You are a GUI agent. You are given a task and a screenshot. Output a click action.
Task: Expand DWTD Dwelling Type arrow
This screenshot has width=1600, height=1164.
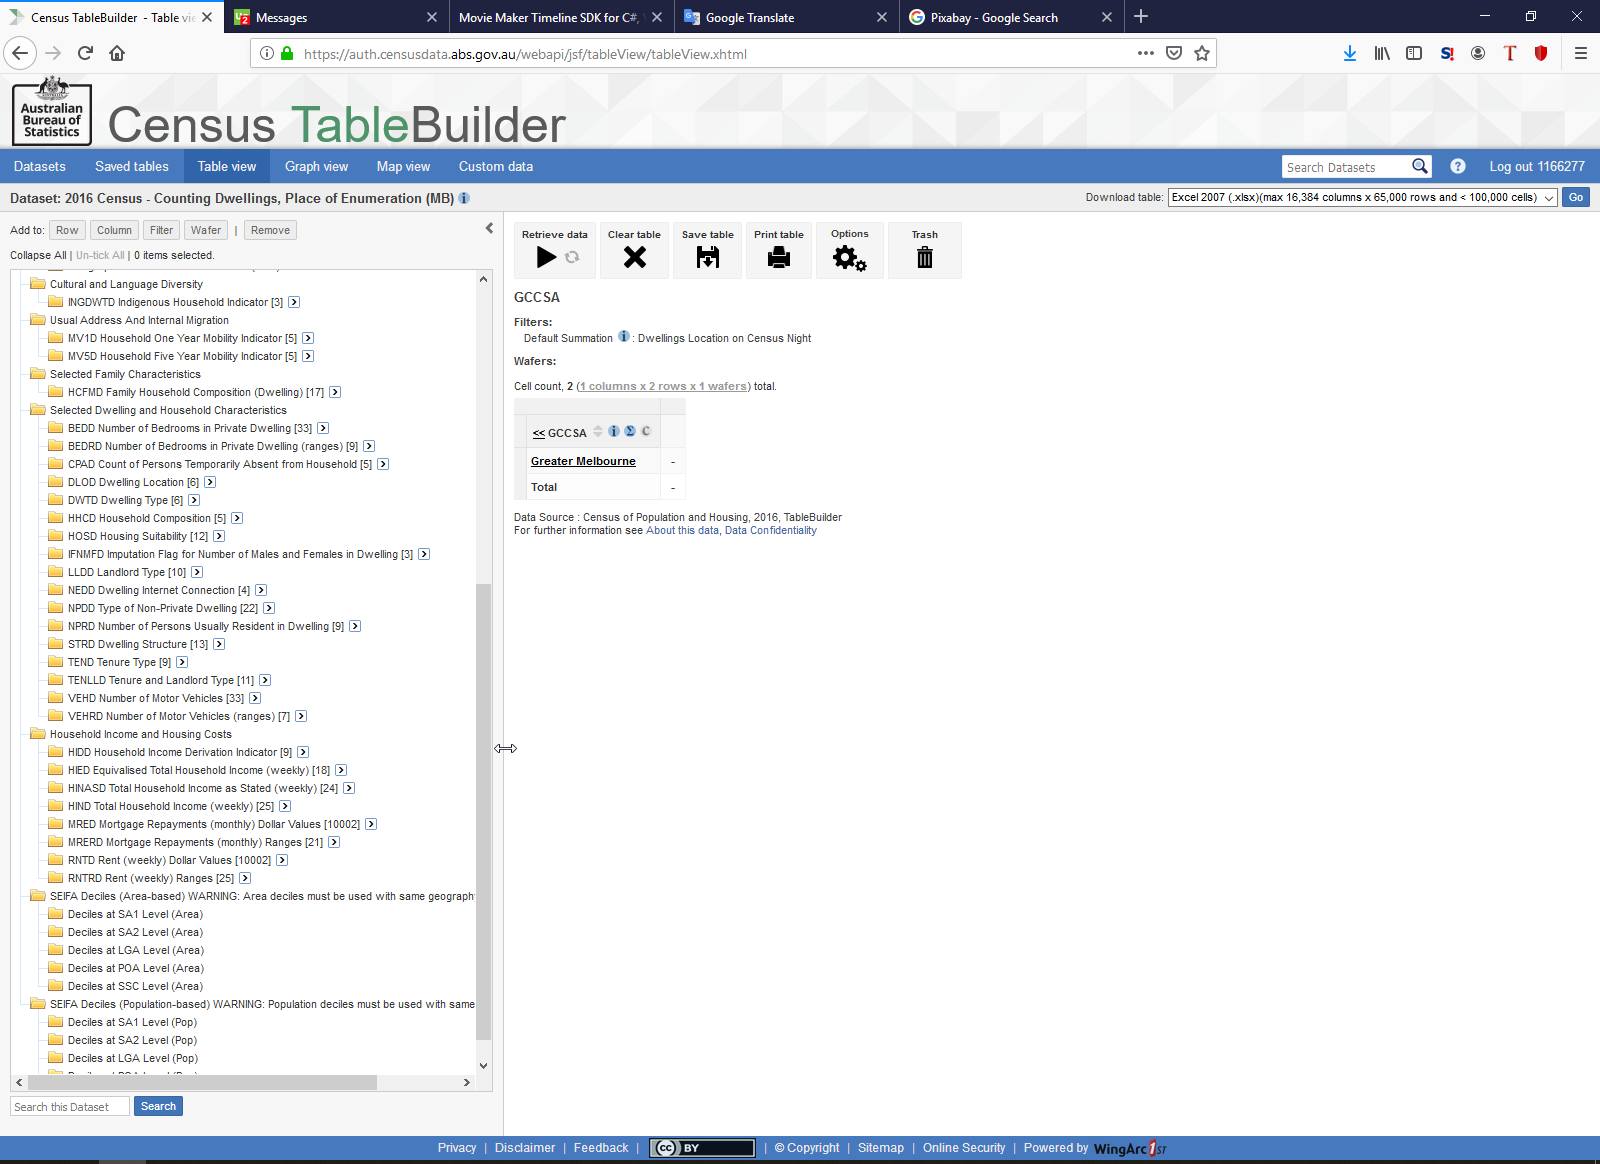point(194,500)
